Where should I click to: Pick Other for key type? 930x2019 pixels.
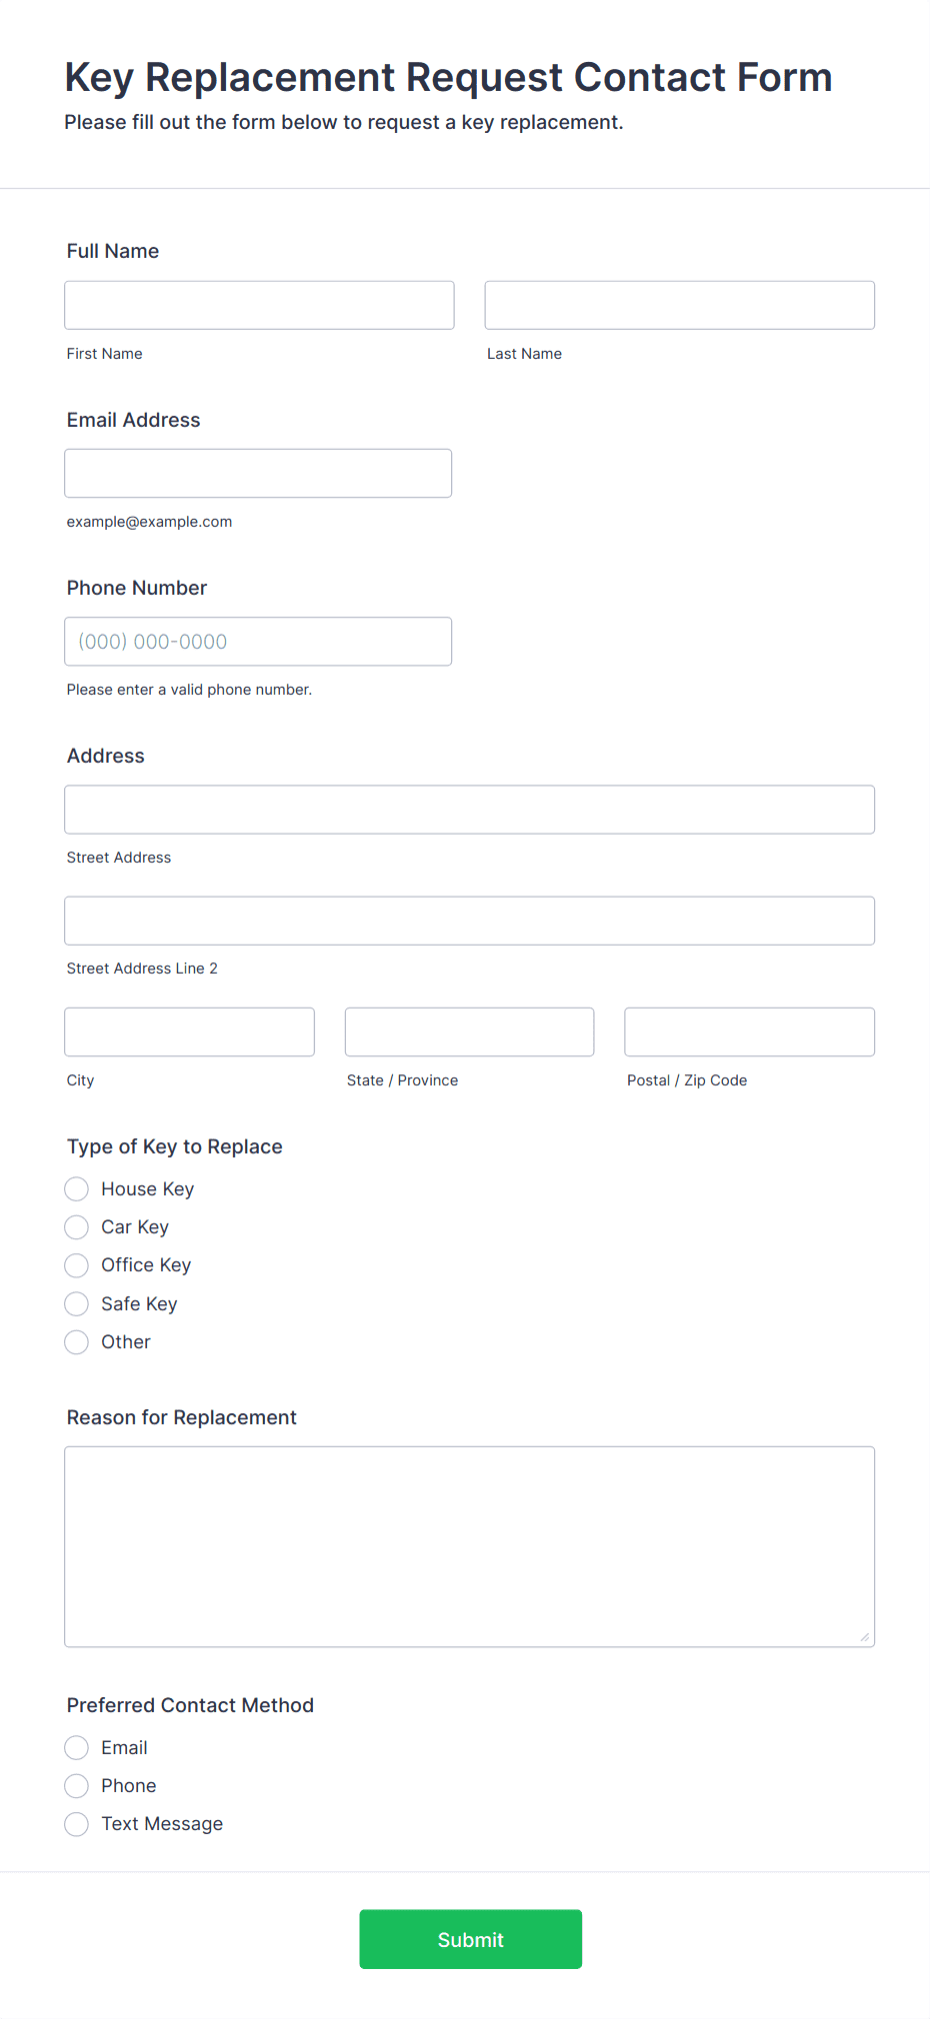click(76, 1342)
